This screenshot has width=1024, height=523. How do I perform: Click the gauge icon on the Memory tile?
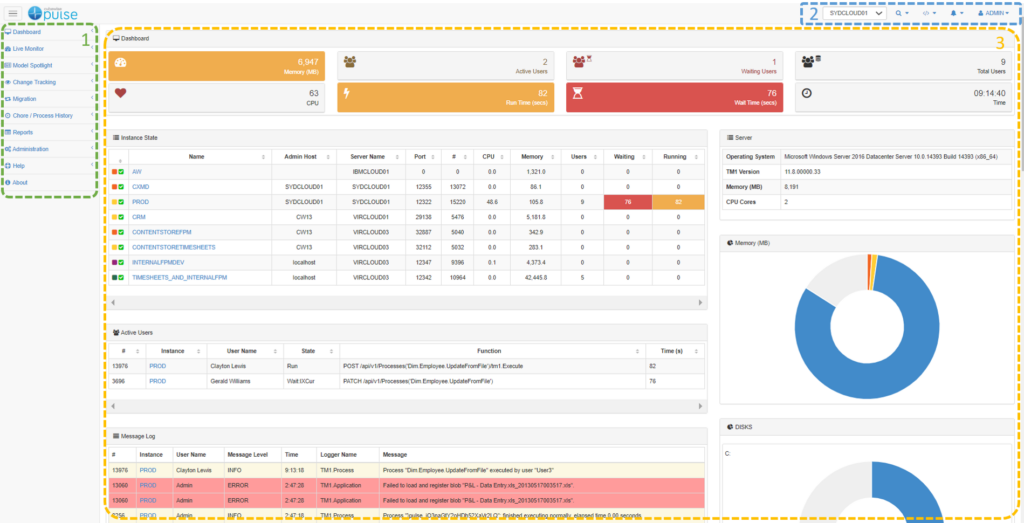(x=122, y=64)
